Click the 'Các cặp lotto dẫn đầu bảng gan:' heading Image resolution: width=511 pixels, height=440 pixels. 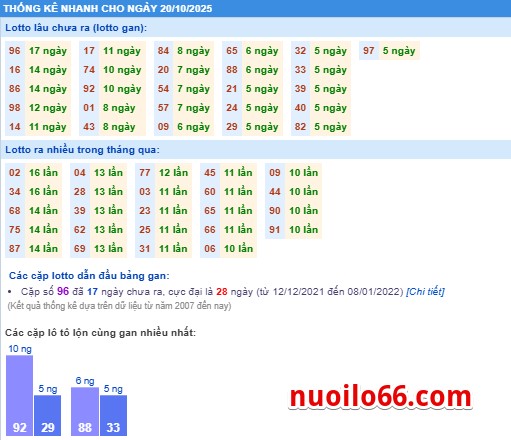point(89,276)
